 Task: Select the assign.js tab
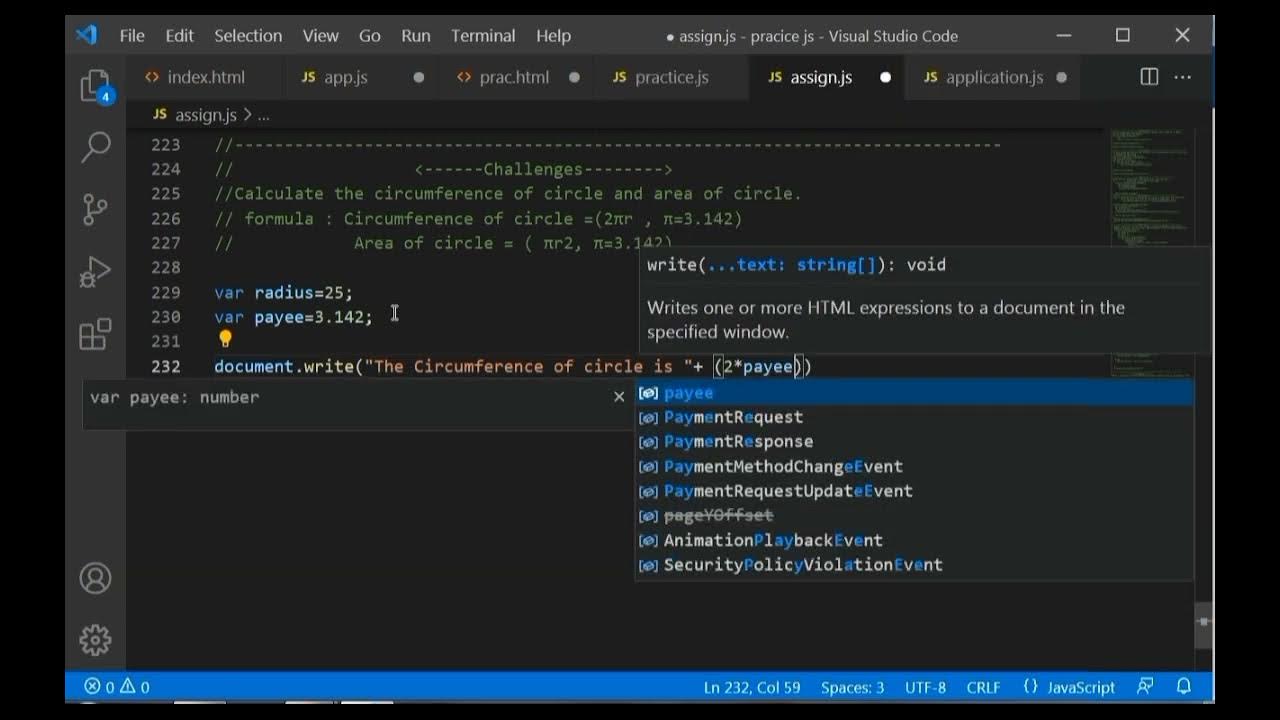tap(826, 77)
